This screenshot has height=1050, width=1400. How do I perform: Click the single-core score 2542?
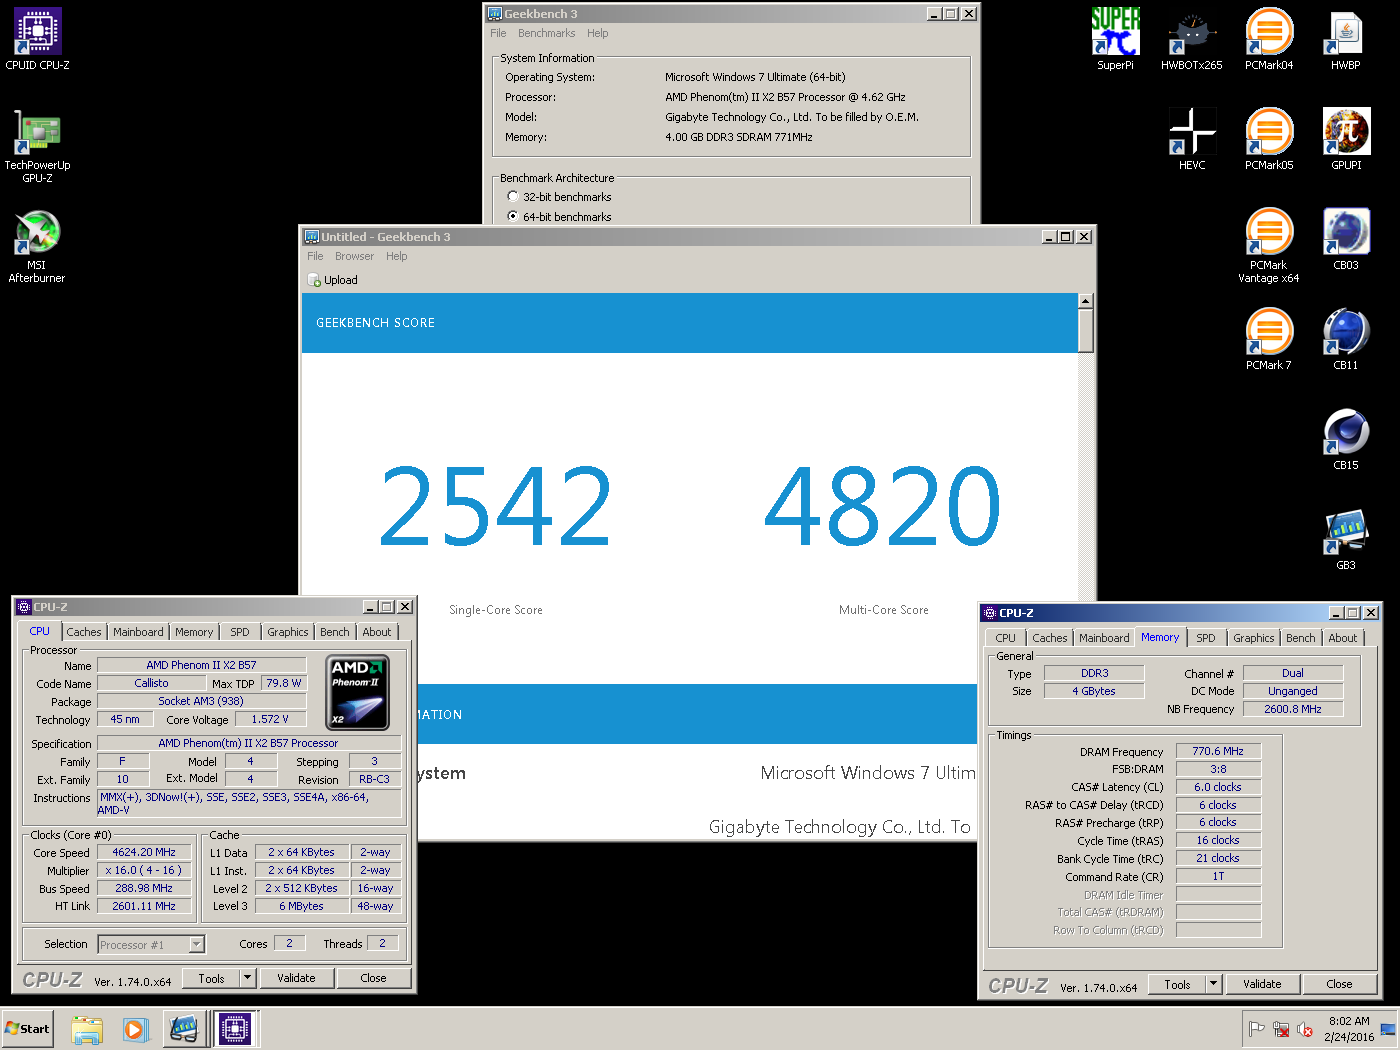click(496, 506)
